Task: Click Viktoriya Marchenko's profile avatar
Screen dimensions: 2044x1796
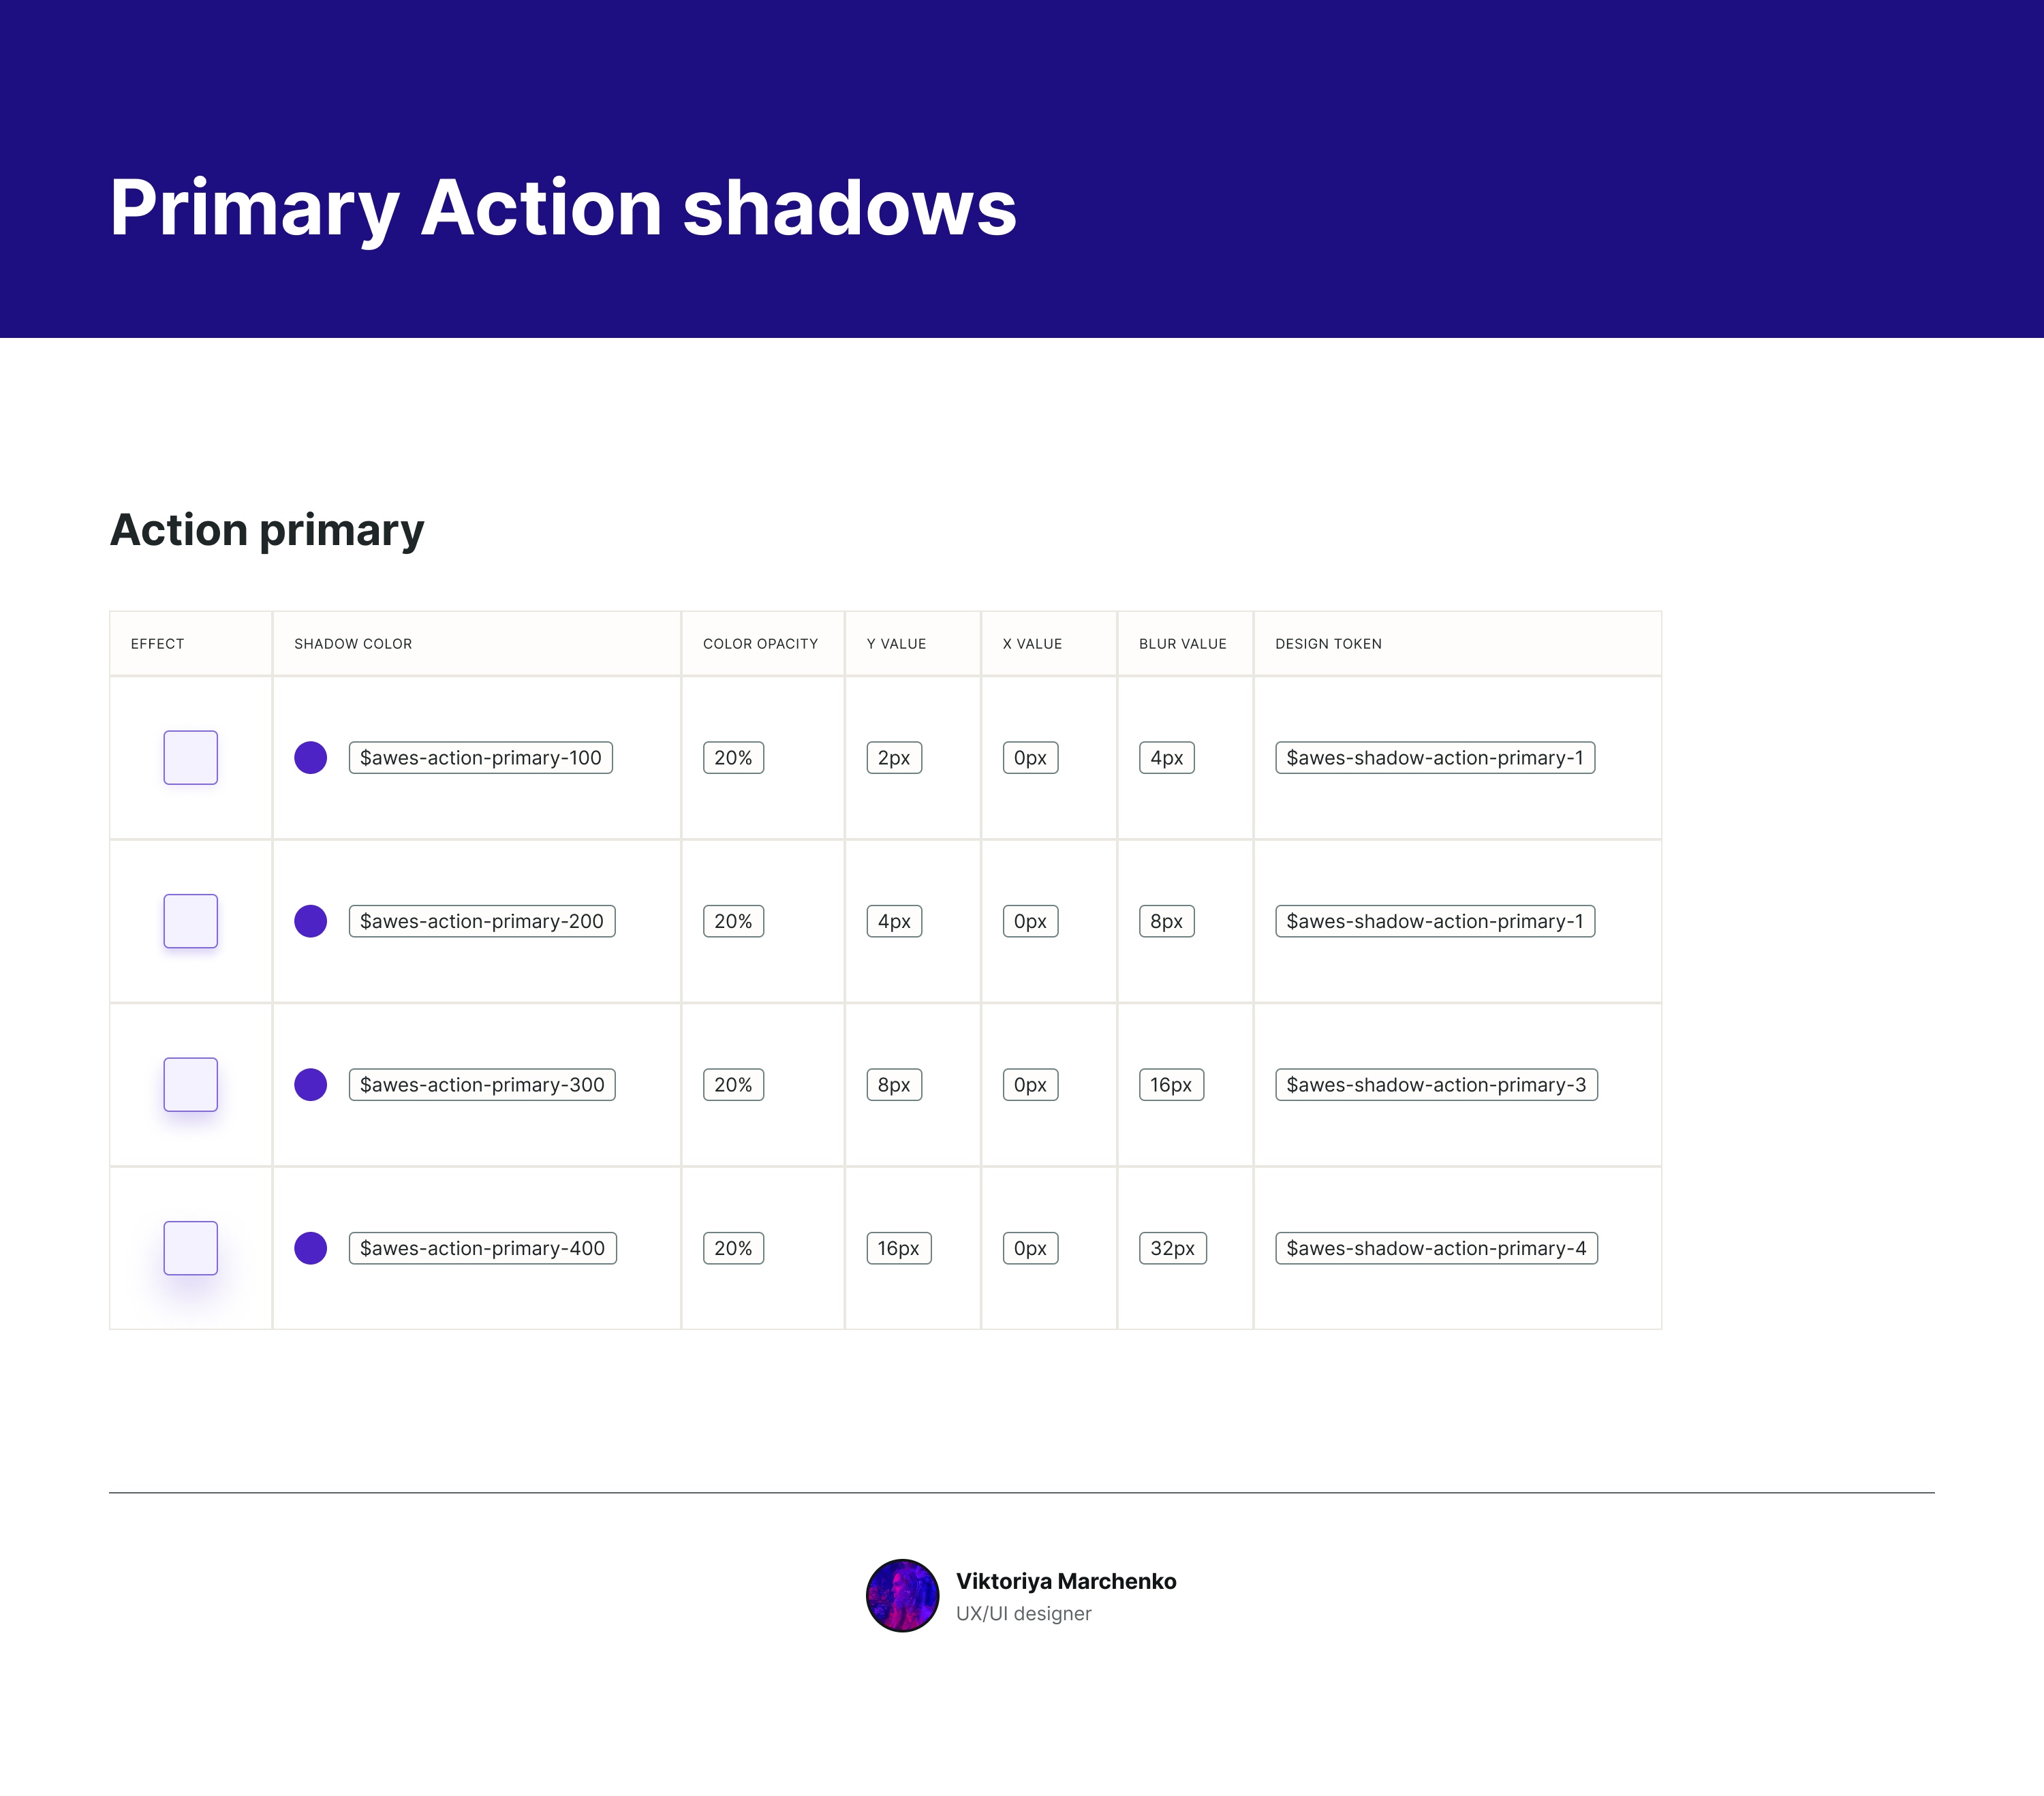Action: 902,1595
